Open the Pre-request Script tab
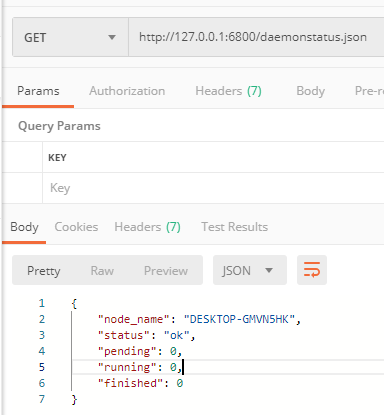The height and width of the screenshot is (415, 384). (369, 91)
